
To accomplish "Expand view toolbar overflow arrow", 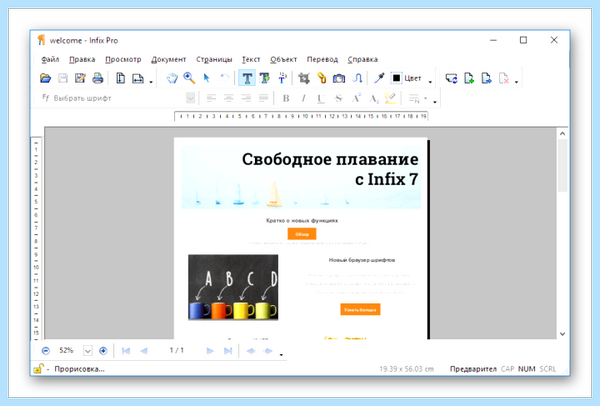I will (151, 82).
